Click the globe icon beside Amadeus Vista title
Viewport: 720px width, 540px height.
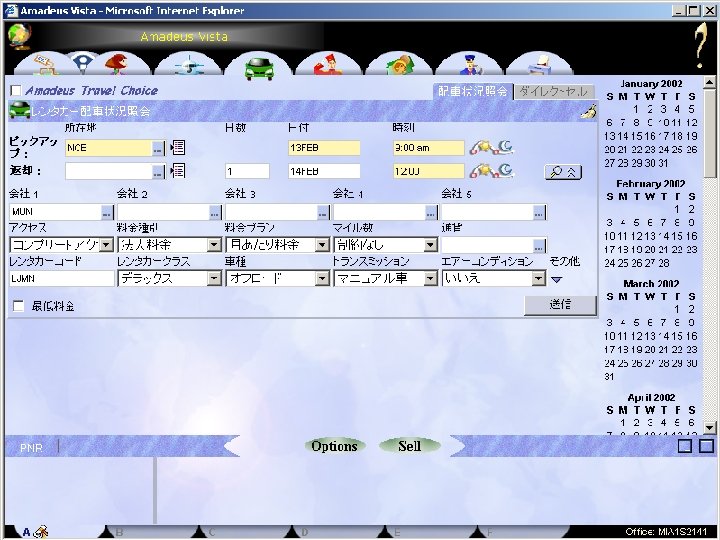(x=20, y=37)
